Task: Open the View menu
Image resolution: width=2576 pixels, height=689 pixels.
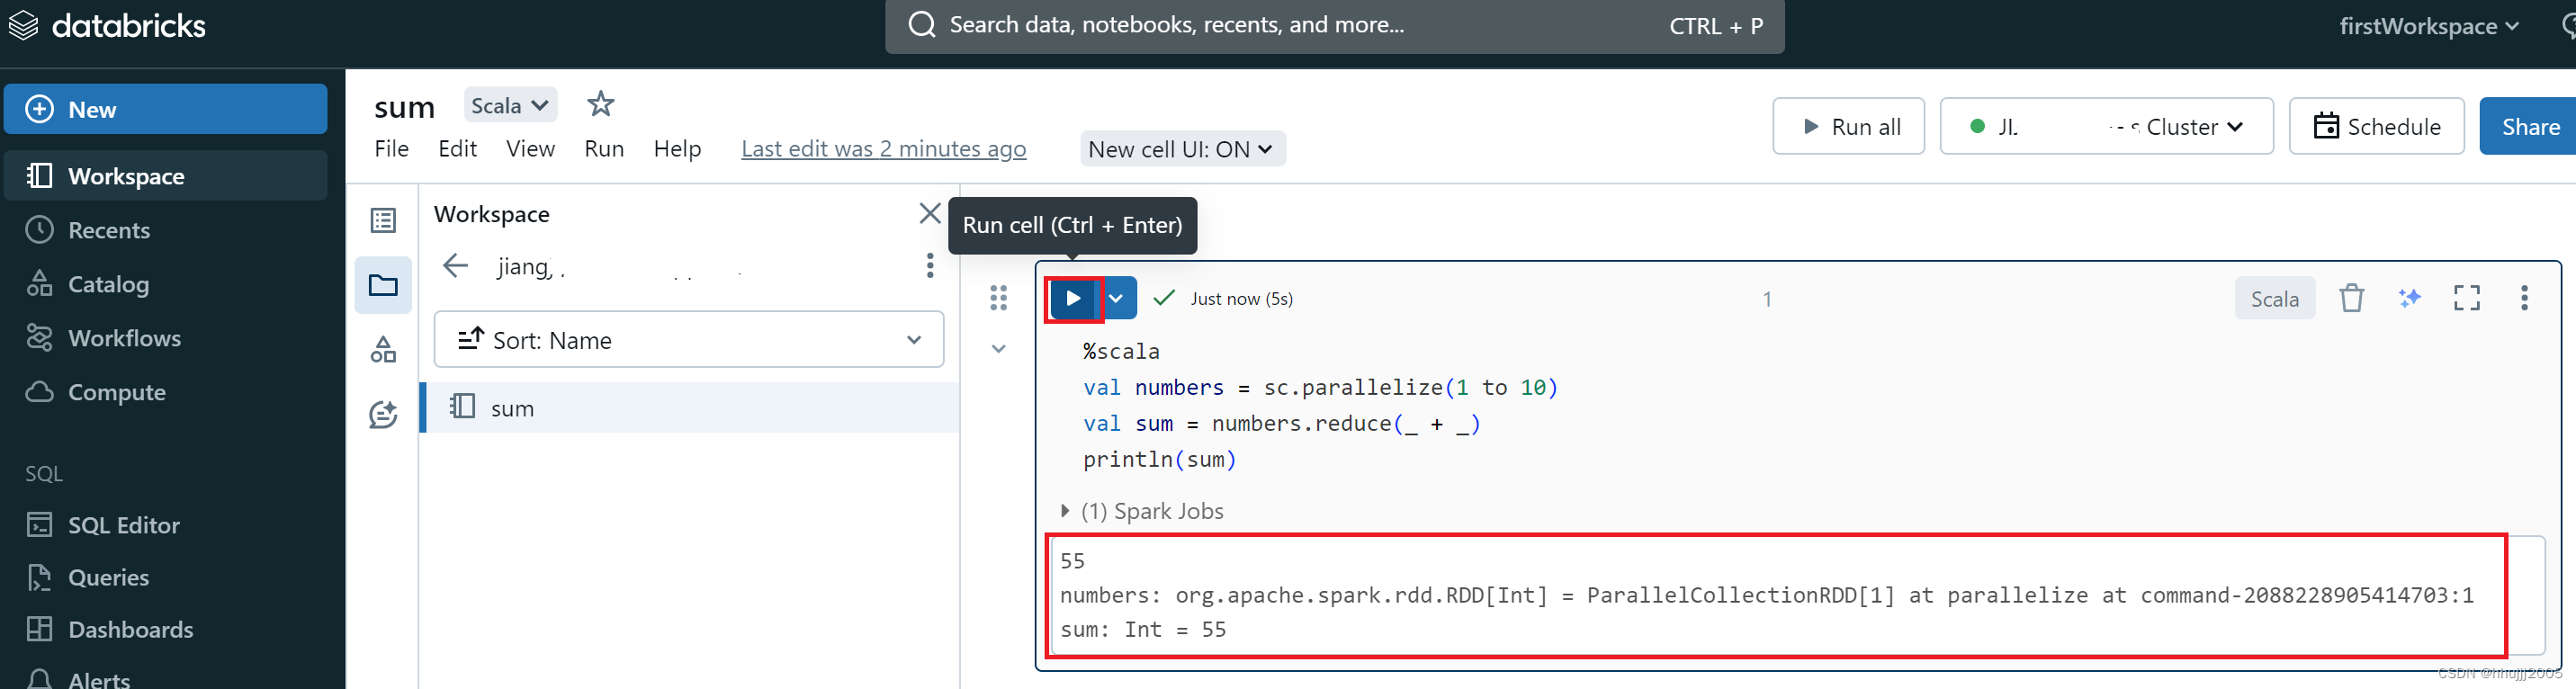Action: [530, 149]
